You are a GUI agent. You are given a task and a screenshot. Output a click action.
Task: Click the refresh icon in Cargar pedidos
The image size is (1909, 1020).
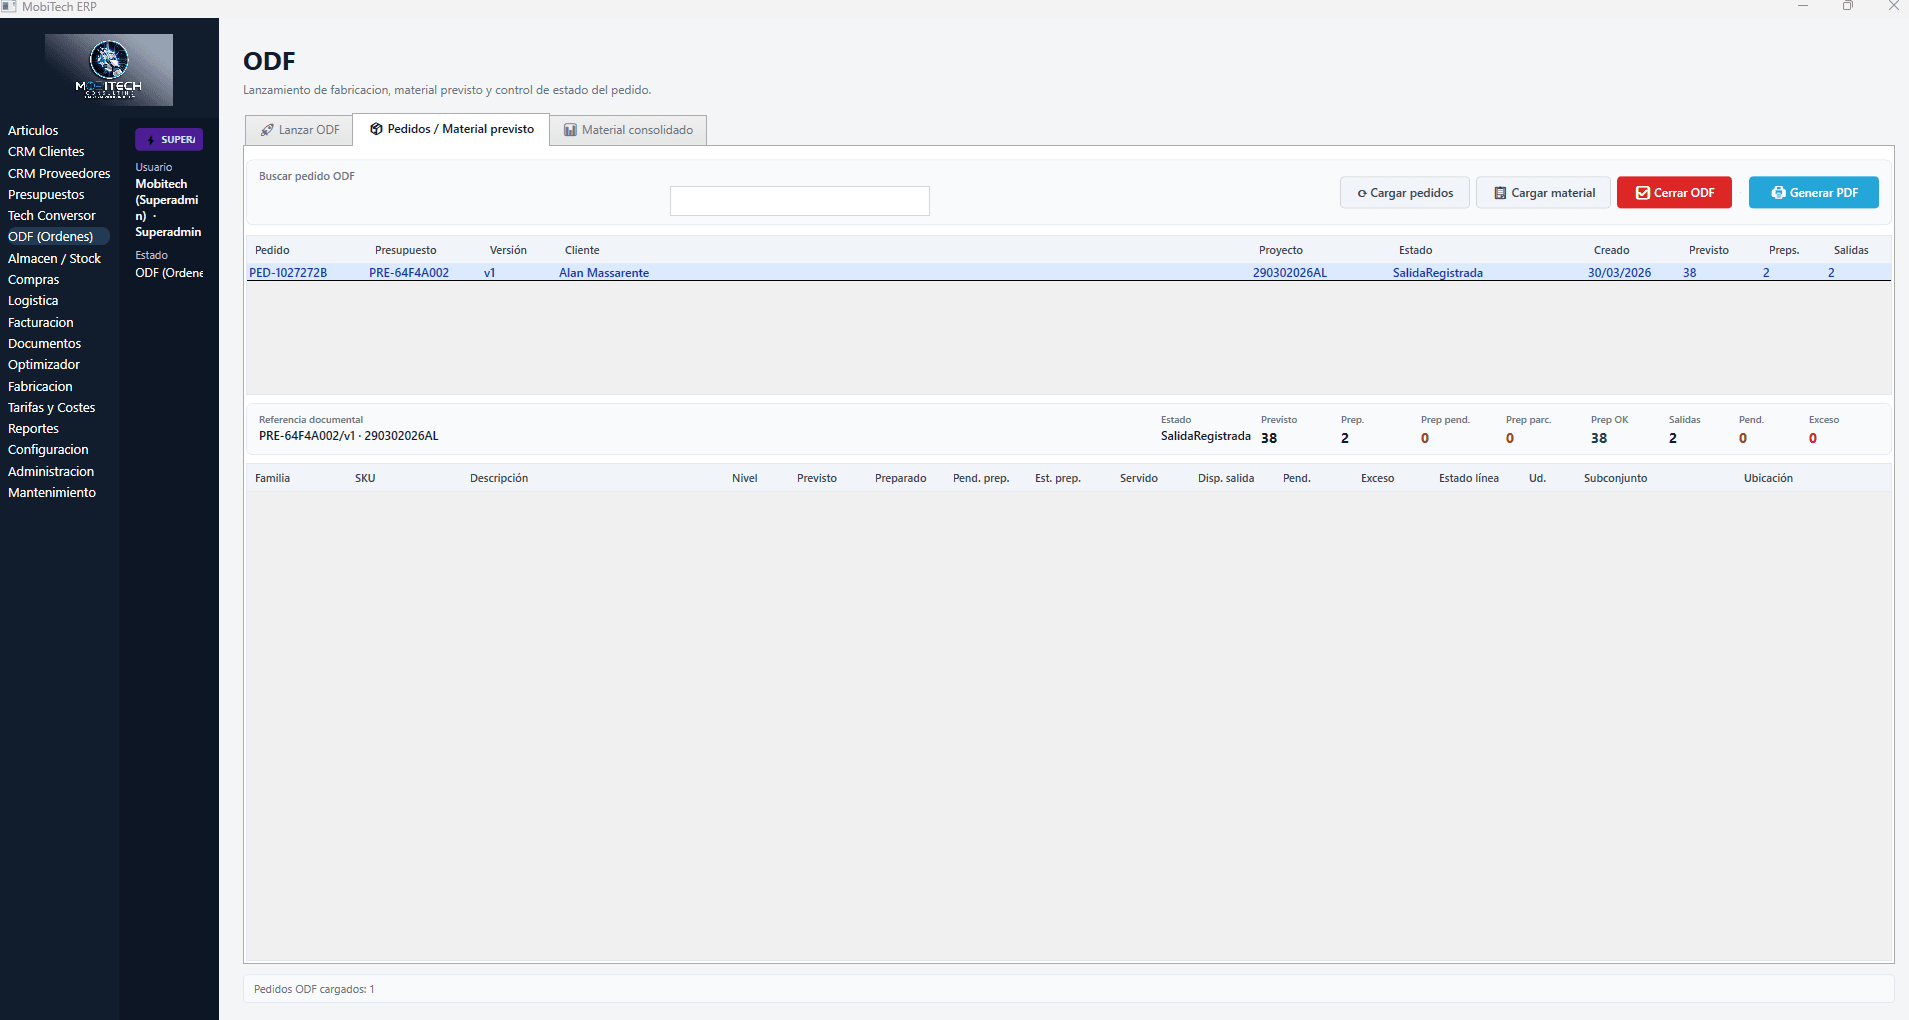tap(1361, 193)
